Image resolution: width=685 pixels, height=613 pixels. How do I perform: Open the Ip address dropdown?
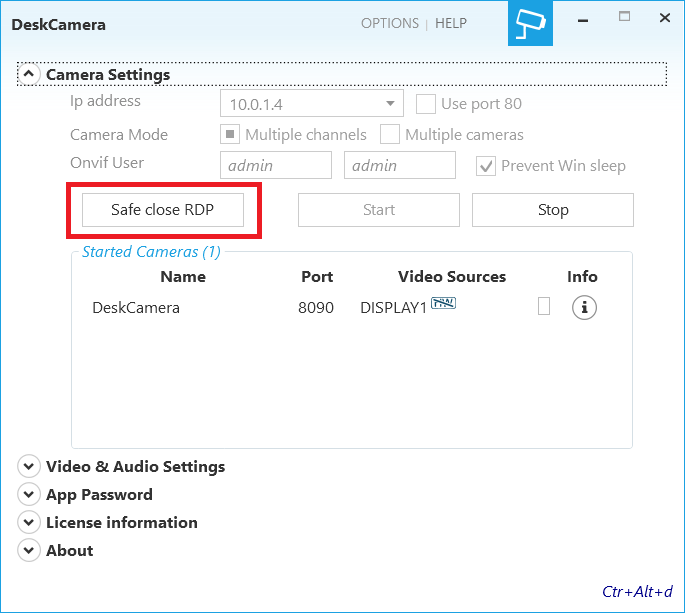click(390, 104)
